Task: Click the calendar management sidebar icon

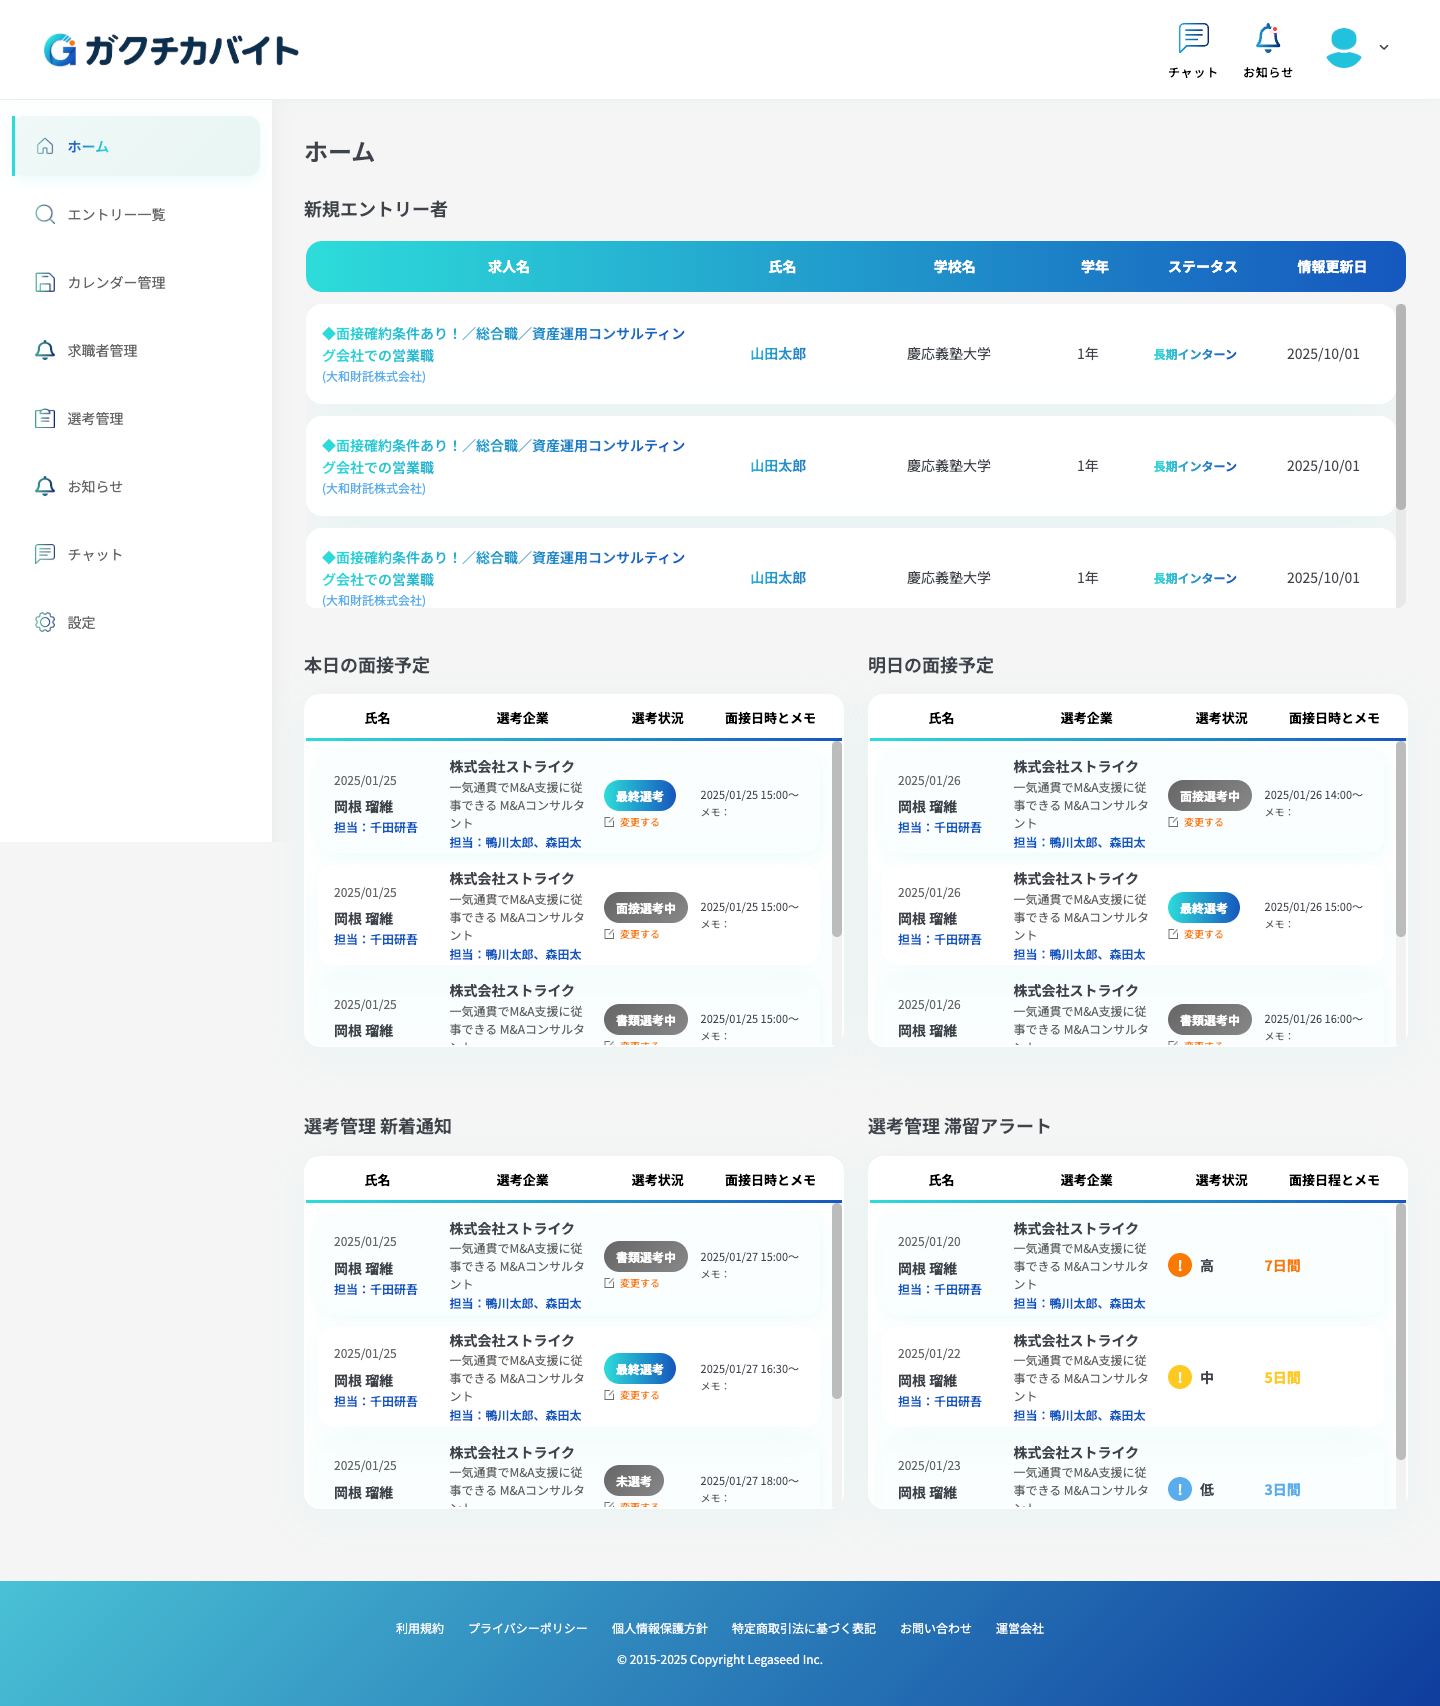Action: [45, 283]
